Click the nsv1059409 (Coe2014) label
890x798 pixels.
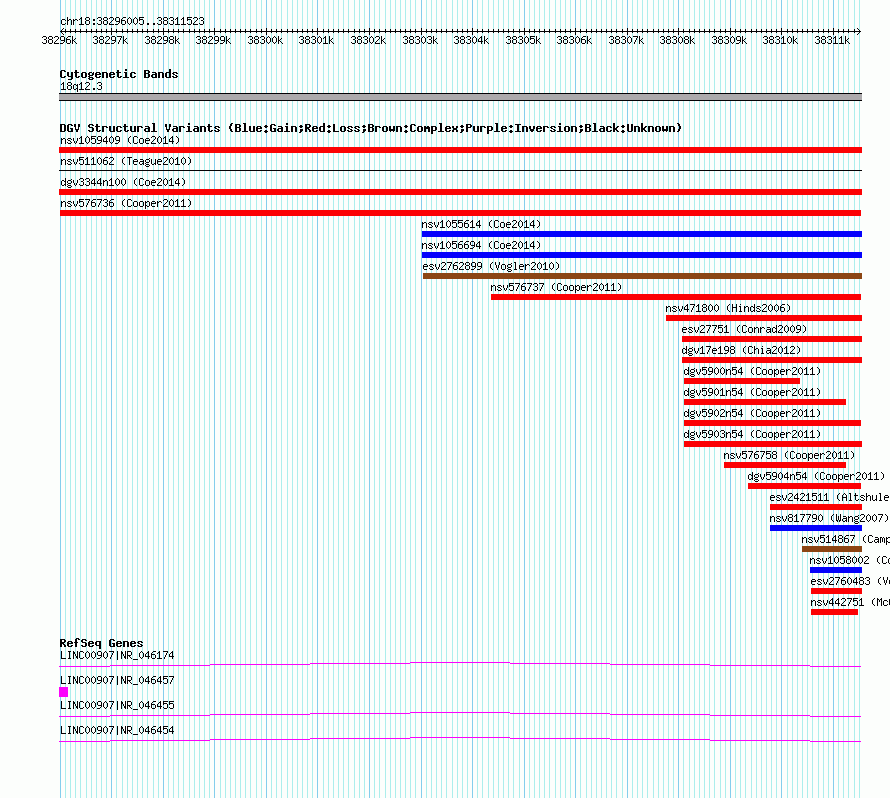click(x=120, y=140)
